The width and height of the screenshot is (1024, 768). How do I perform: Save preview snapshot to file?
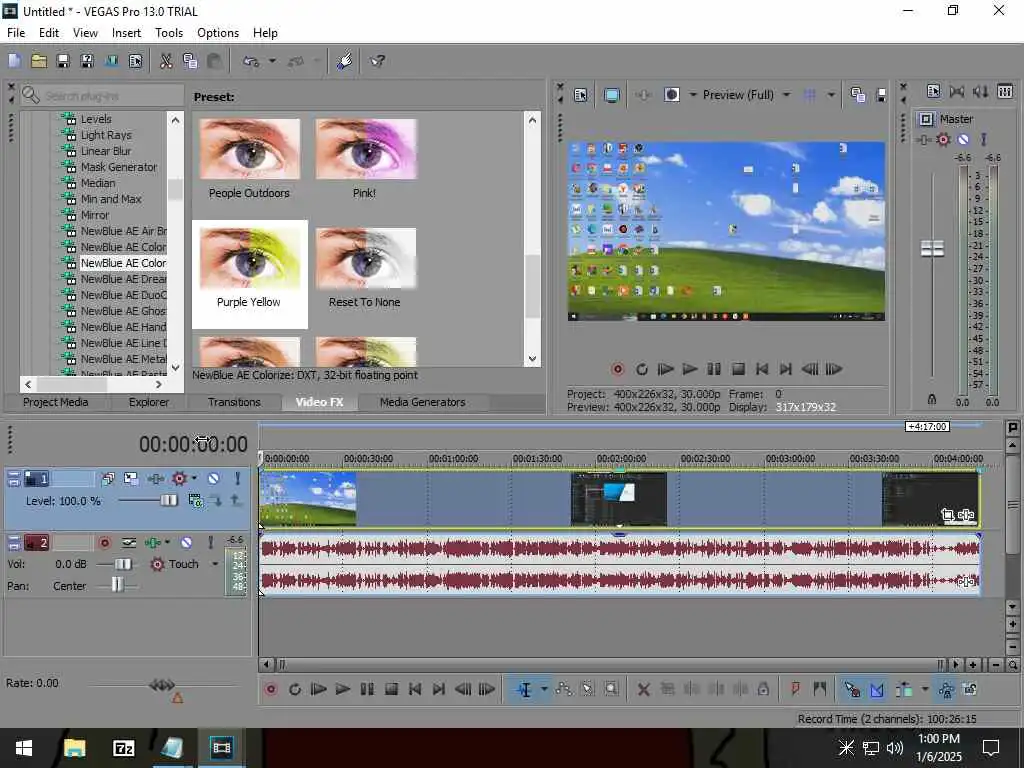coord(881,95)
